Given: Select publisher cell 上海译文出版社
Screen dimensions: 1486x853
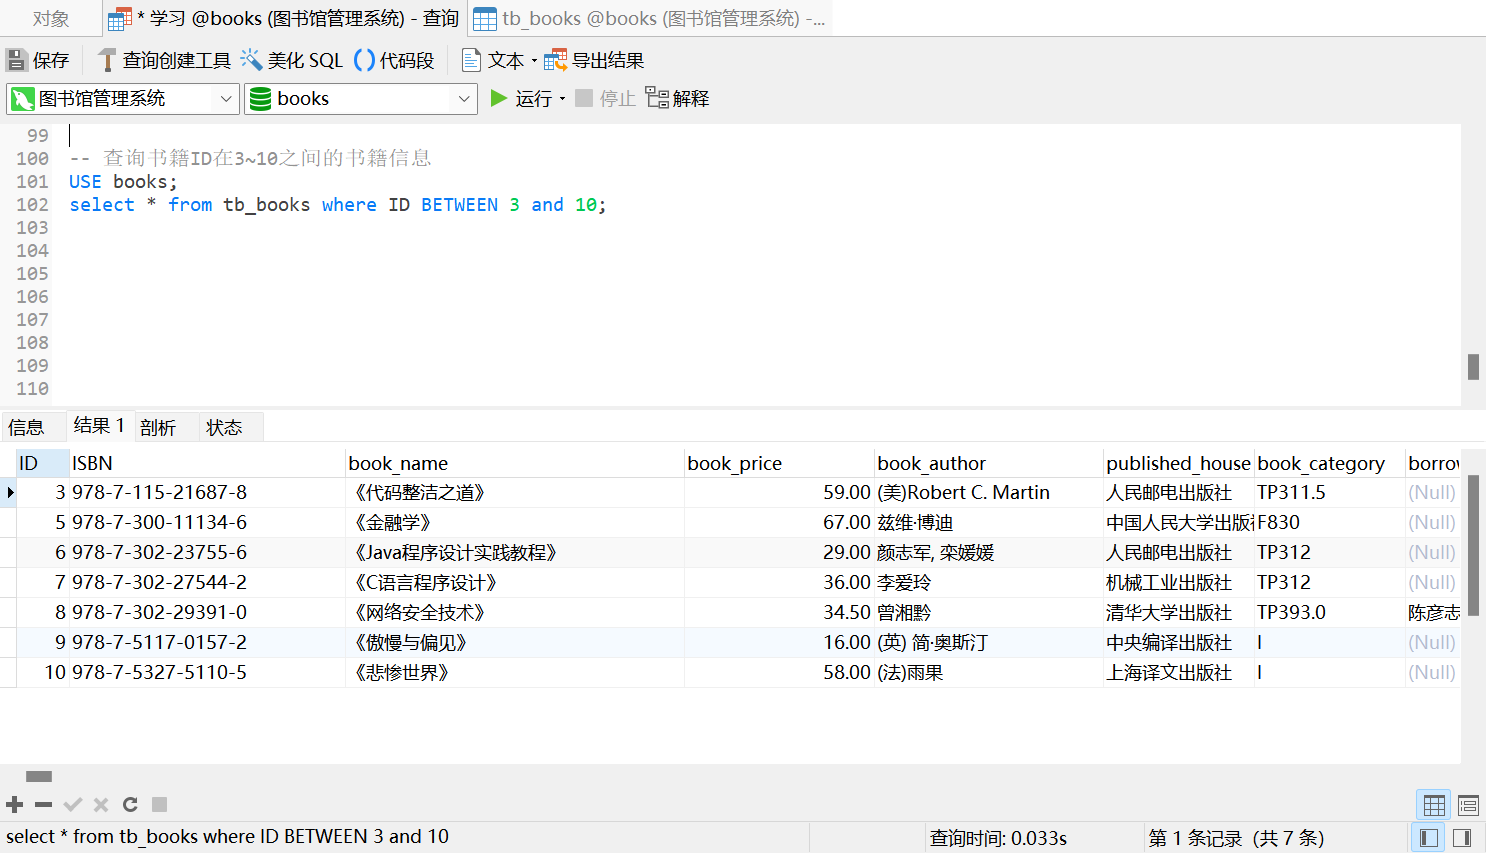Looking at the screenshot, I should (1179, 672).
